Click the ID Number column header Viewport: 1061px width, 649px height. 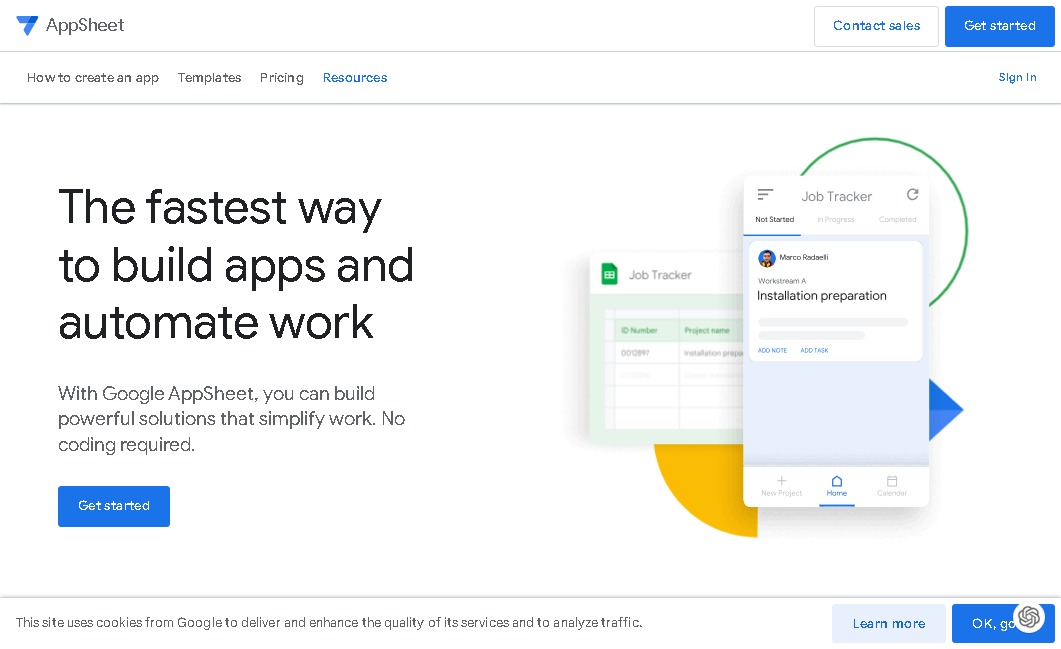click(x=639, y=330)
